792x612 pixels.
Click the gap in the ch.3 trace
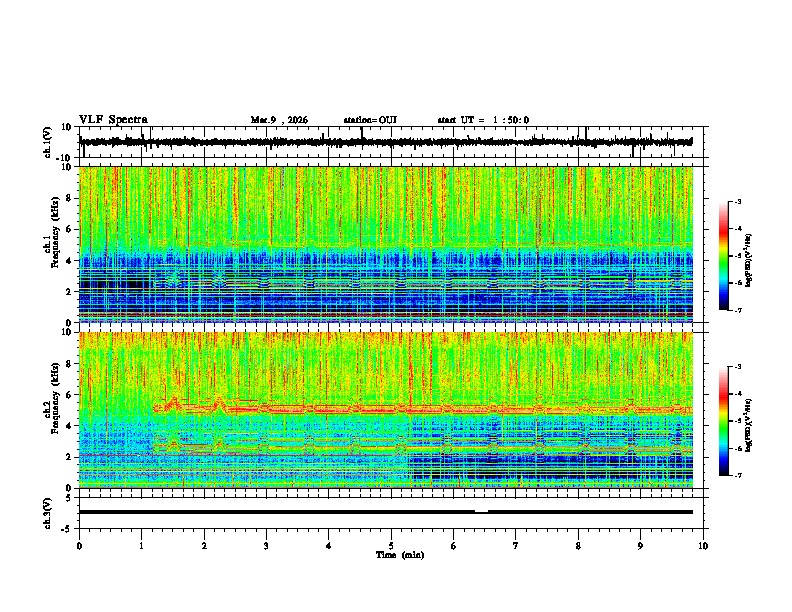[481, 512]
